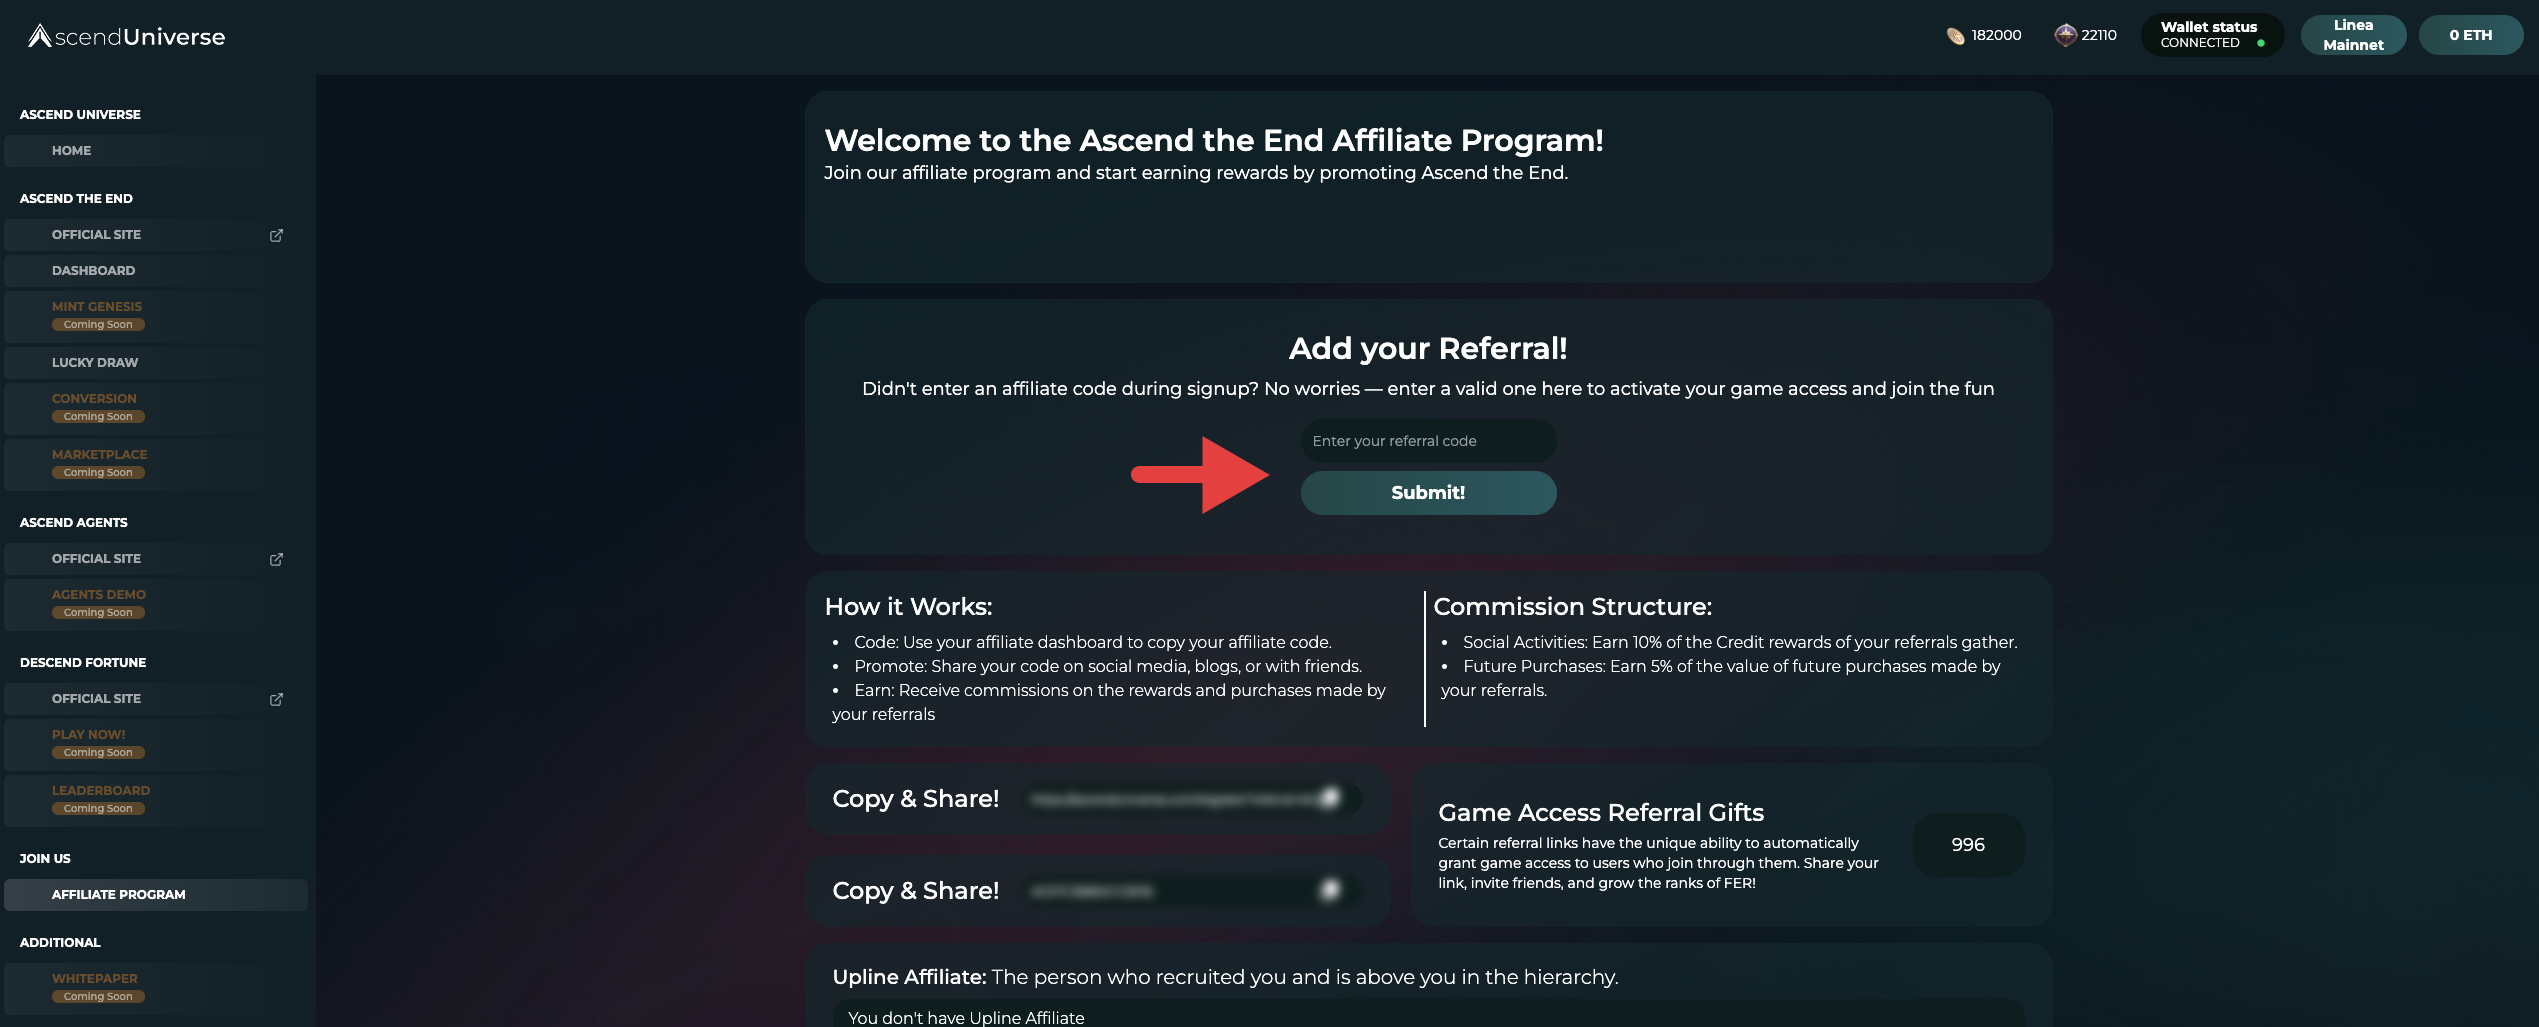The height and width of the screenshot is (1027, 2539).
Task: Click external link icon under Ascend Agents
Action: tap(276, 559)
